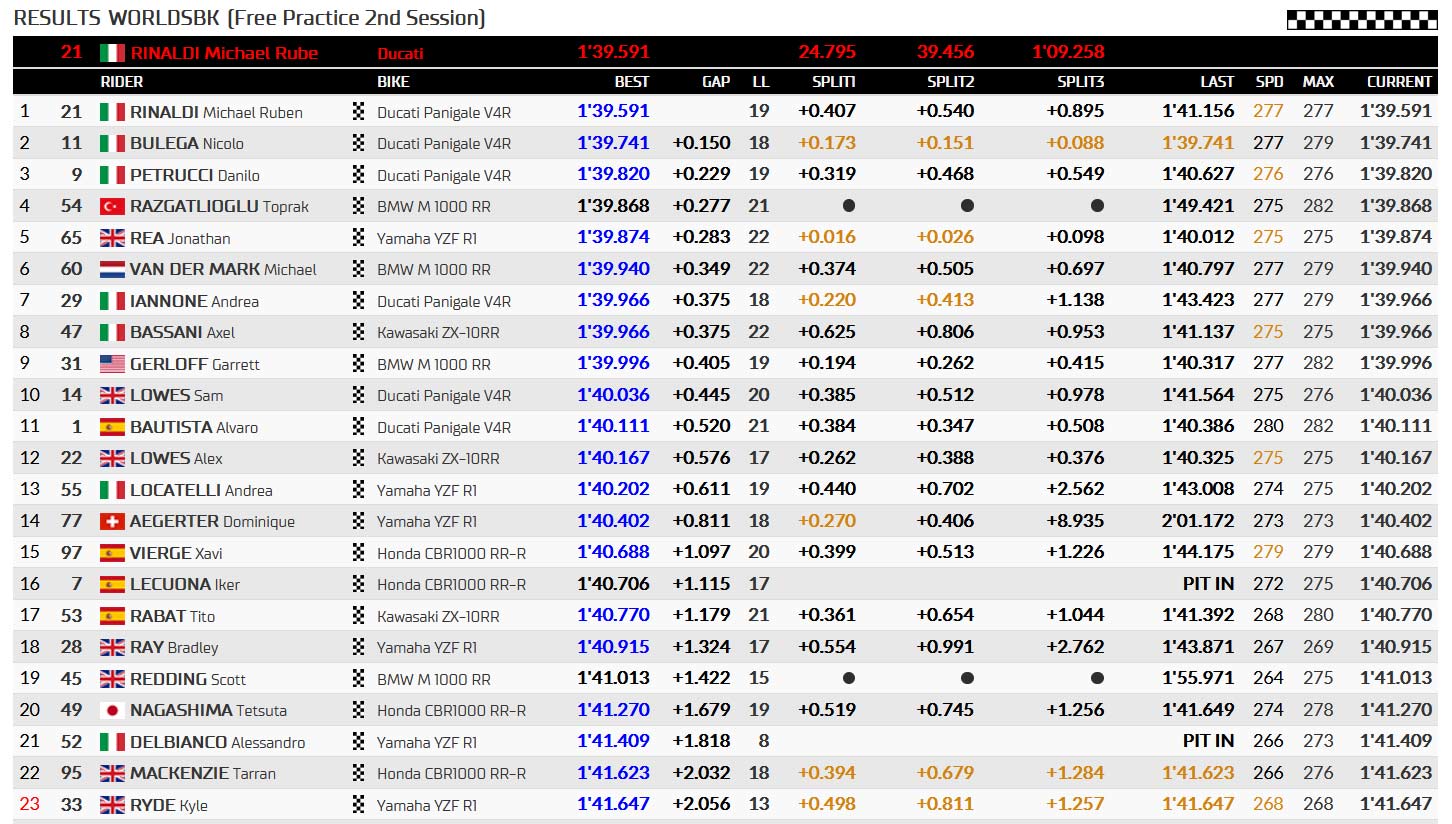Screen dimensions: 1452x824
Task: Select the BEST column header
Action: (632, 82)
